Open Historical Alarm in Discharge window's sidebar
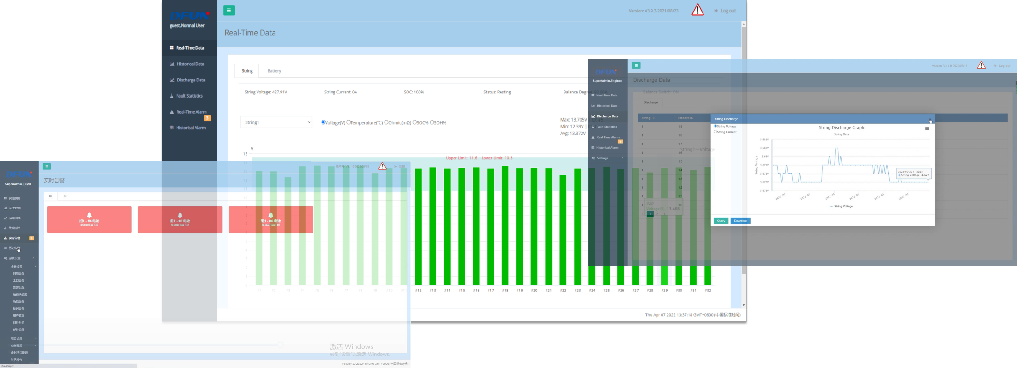 (604, 148)
